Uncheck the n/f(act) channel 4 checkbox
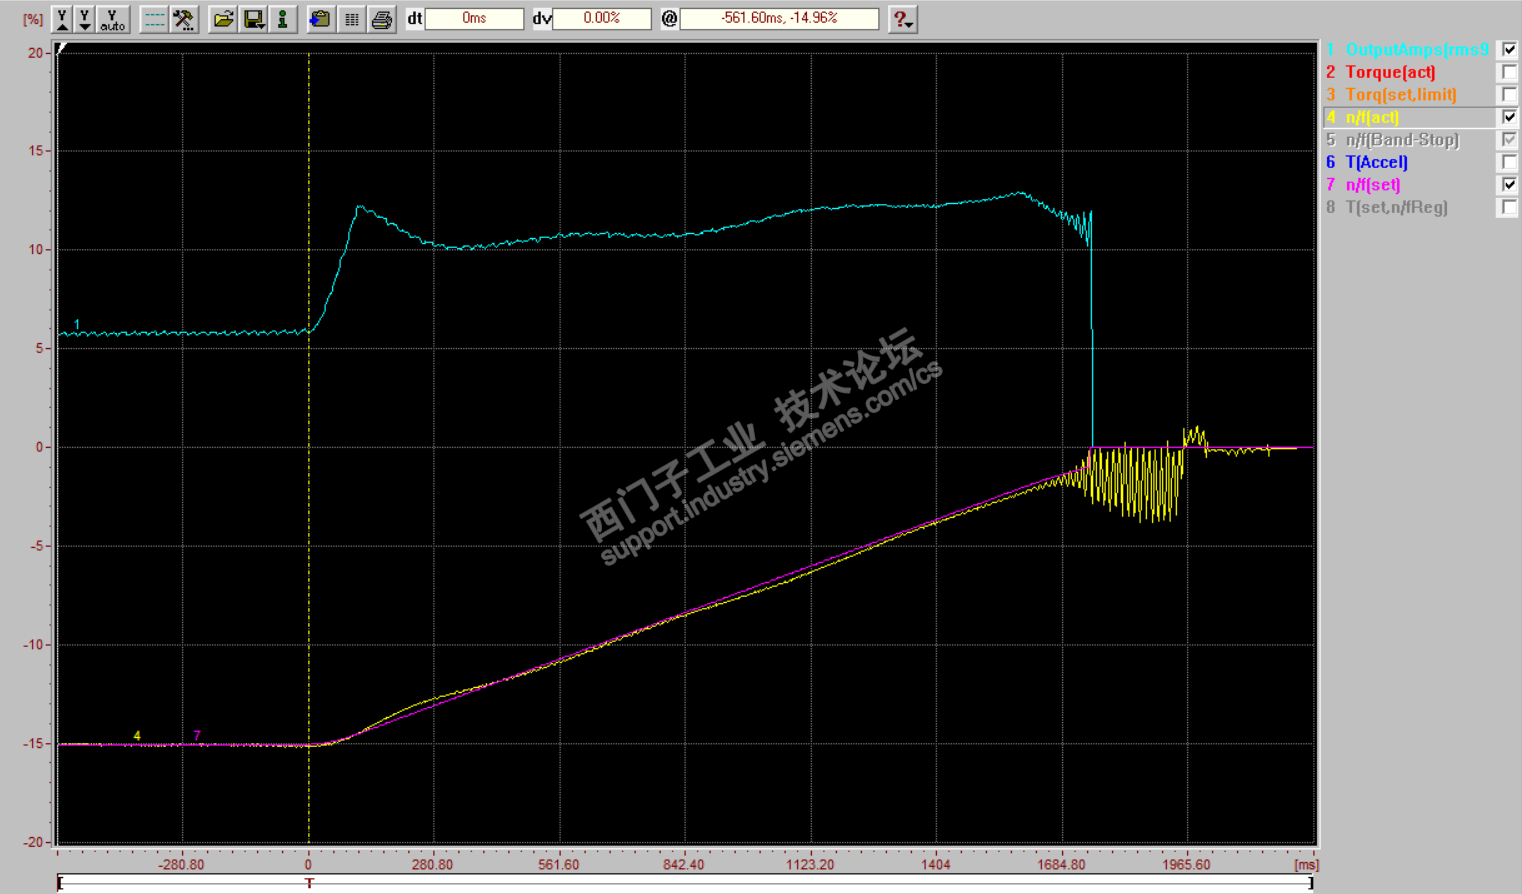 click(x=1509, y=117)
